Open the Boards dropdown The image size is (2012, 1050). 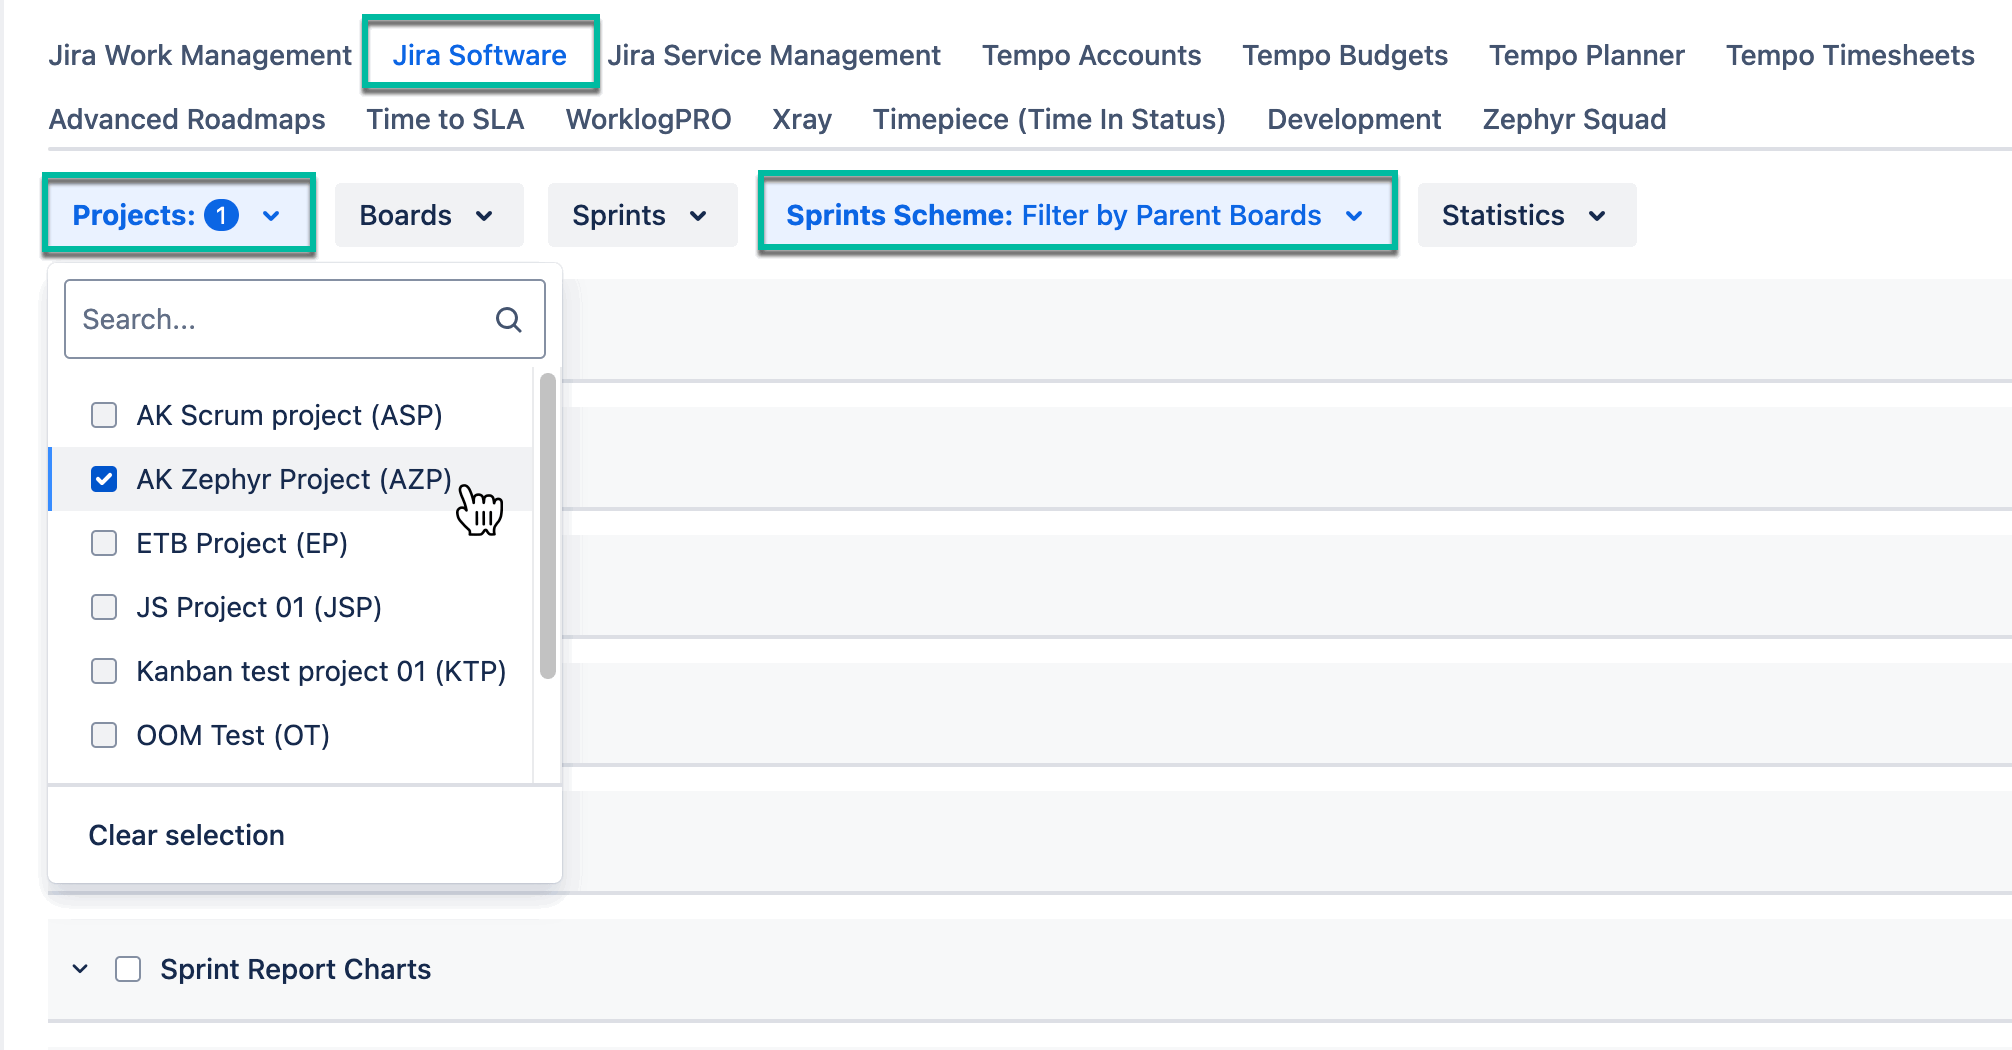tap(428, 214)
